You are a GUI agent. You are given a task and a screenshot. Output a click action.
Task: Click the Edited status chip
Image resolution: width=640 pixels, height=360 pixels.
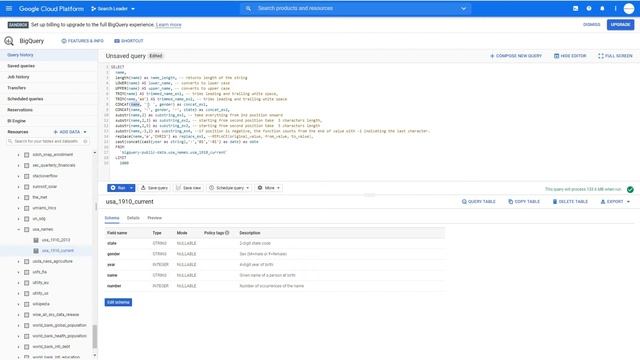point(156,56)
